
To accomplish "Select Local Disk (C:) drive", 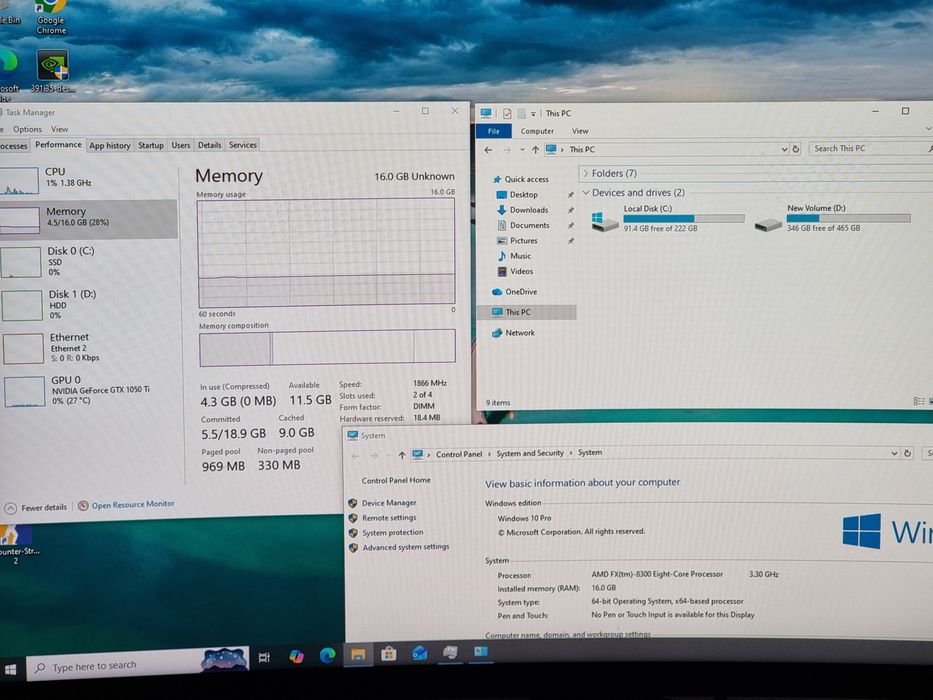I will point(668,218).
